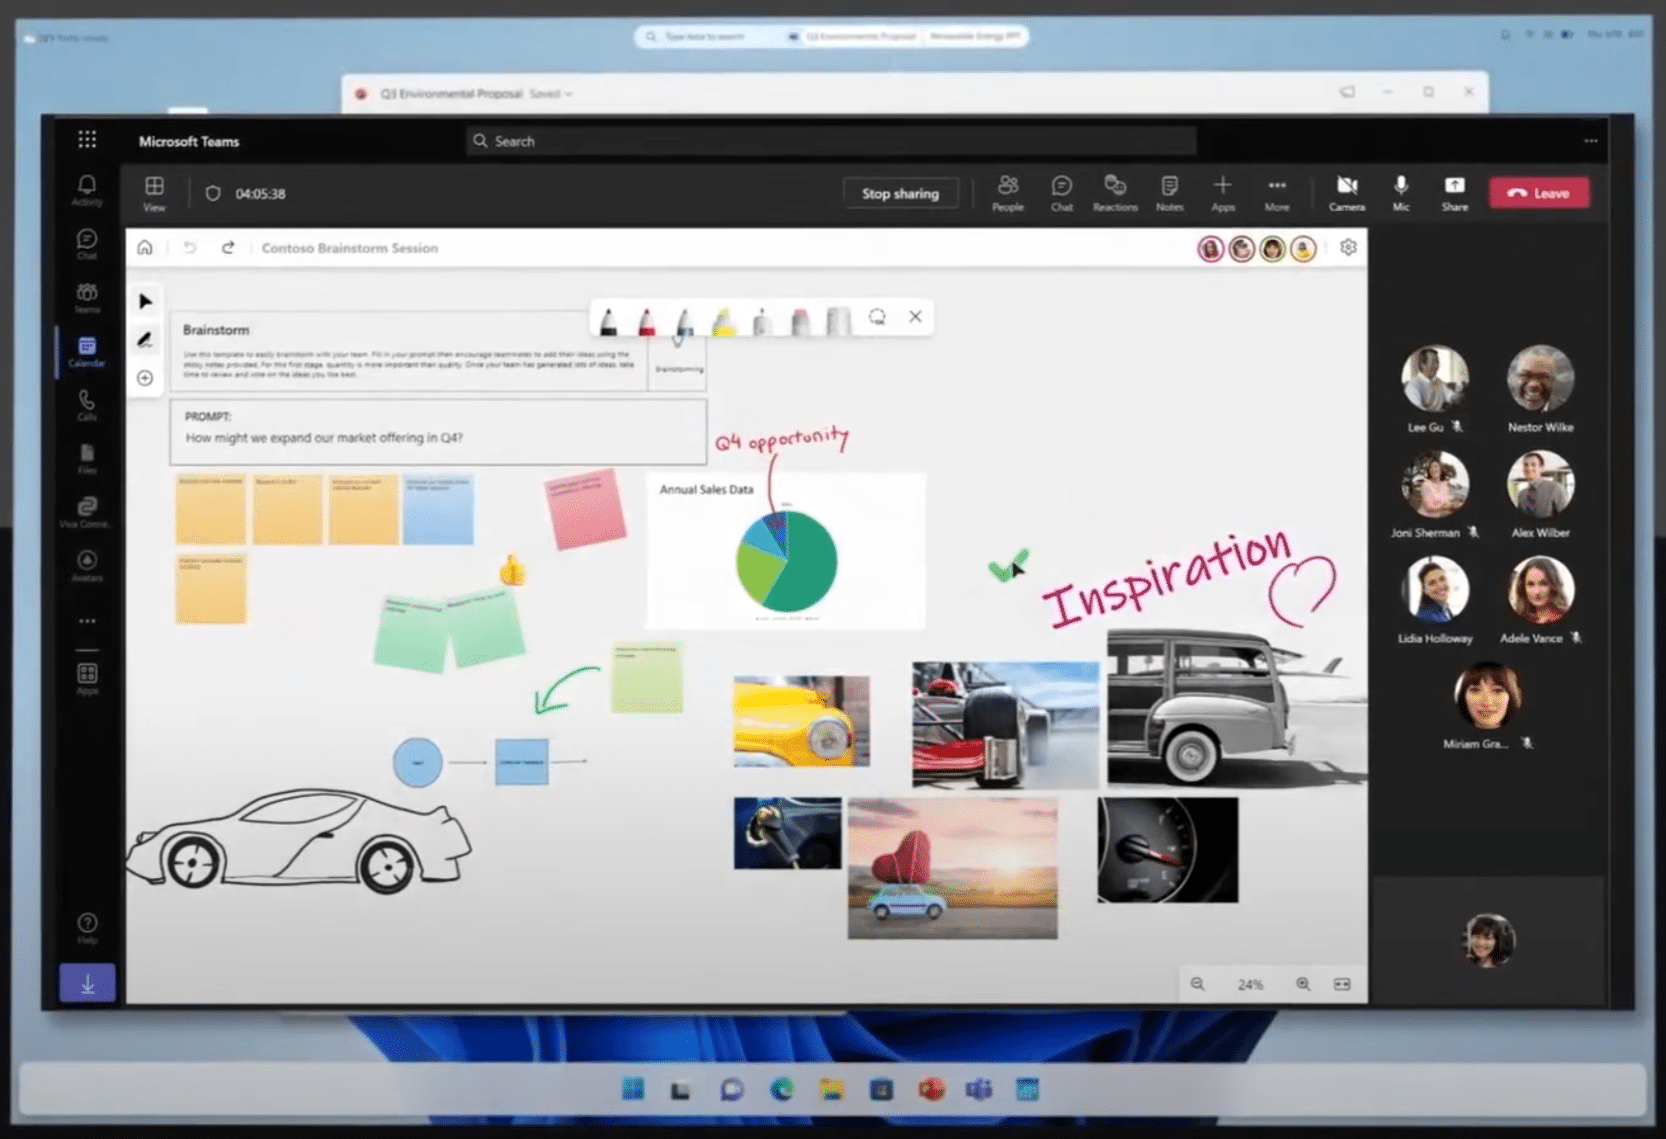This screenshot has height=1139, width=1666.
Task: Open Activity in the left sidebar
Action: pyautogui.click(x=87, y=190)
